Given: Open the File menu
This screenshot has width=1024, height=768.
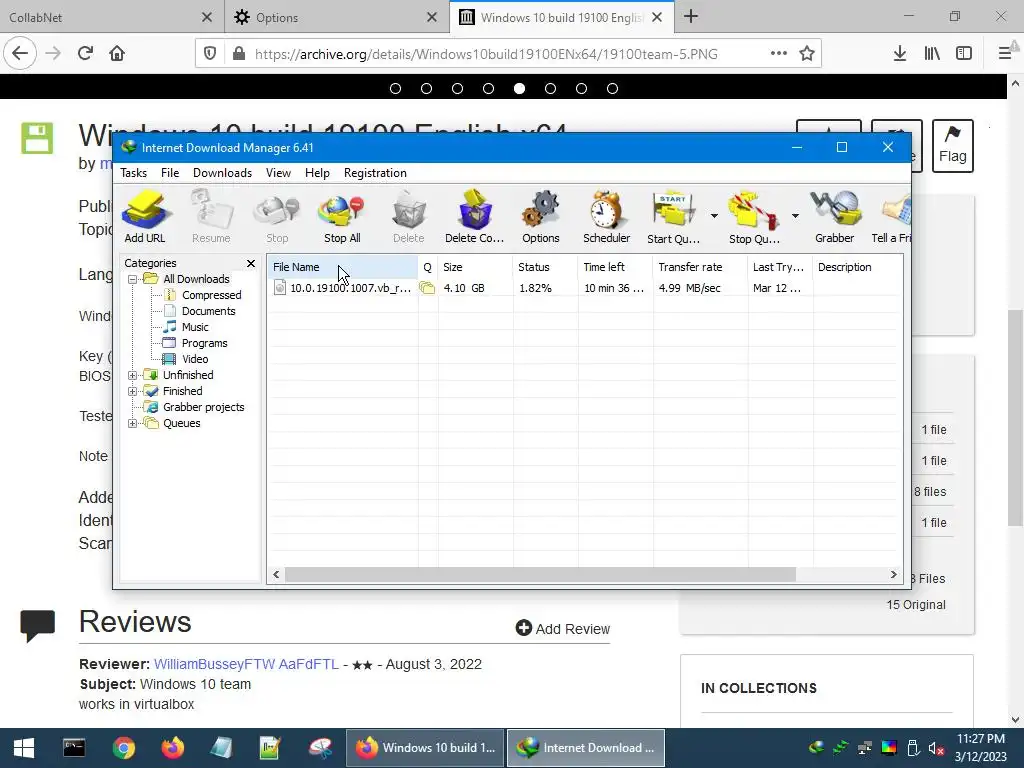Looking at the screenshot, I should [x=170, y=173].
